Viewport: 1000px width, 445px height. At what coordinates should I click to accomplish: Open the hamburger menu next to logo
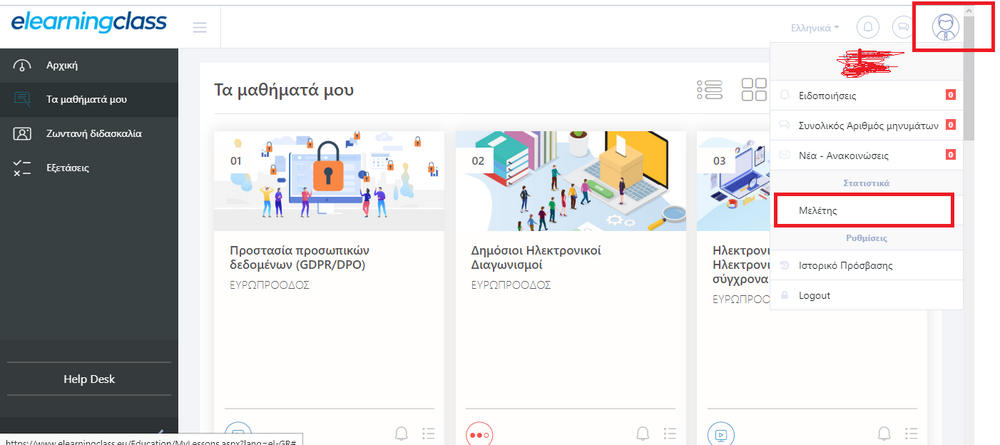pyautogui.click(x=200, y=27)
